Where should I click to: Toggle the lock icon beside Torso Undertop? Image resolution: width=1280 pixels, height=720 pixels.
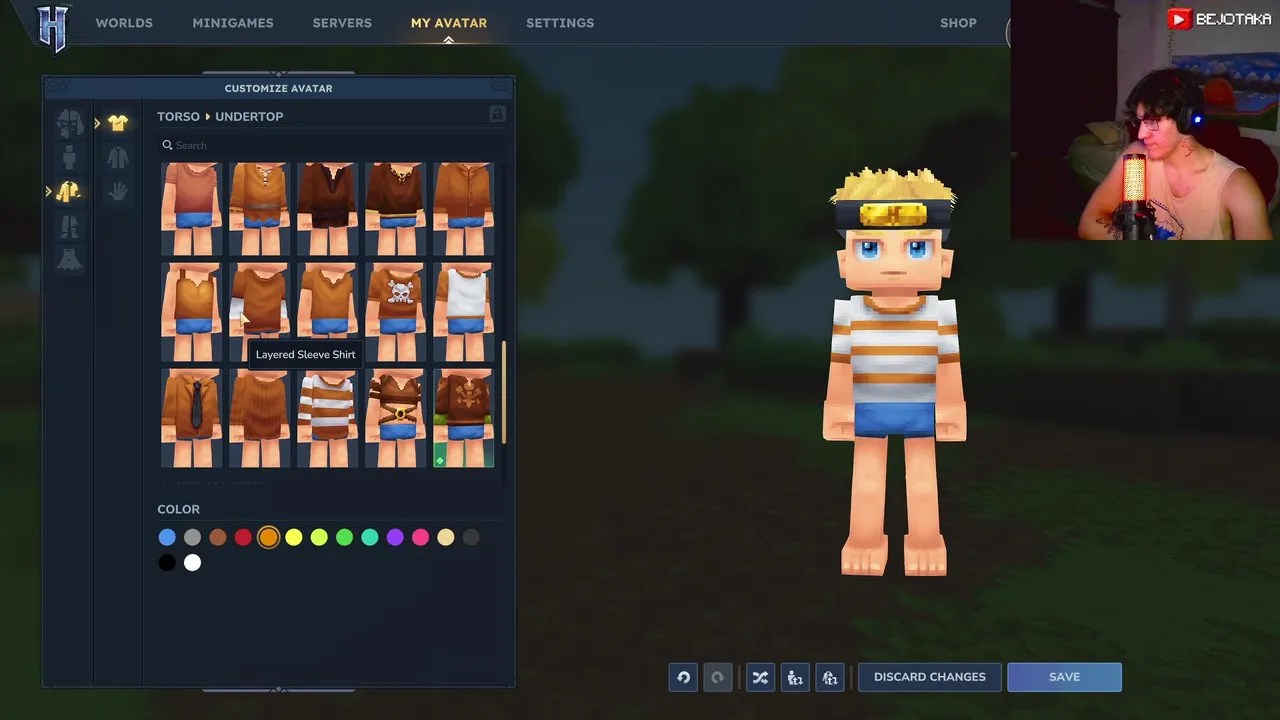pos(497,115)
